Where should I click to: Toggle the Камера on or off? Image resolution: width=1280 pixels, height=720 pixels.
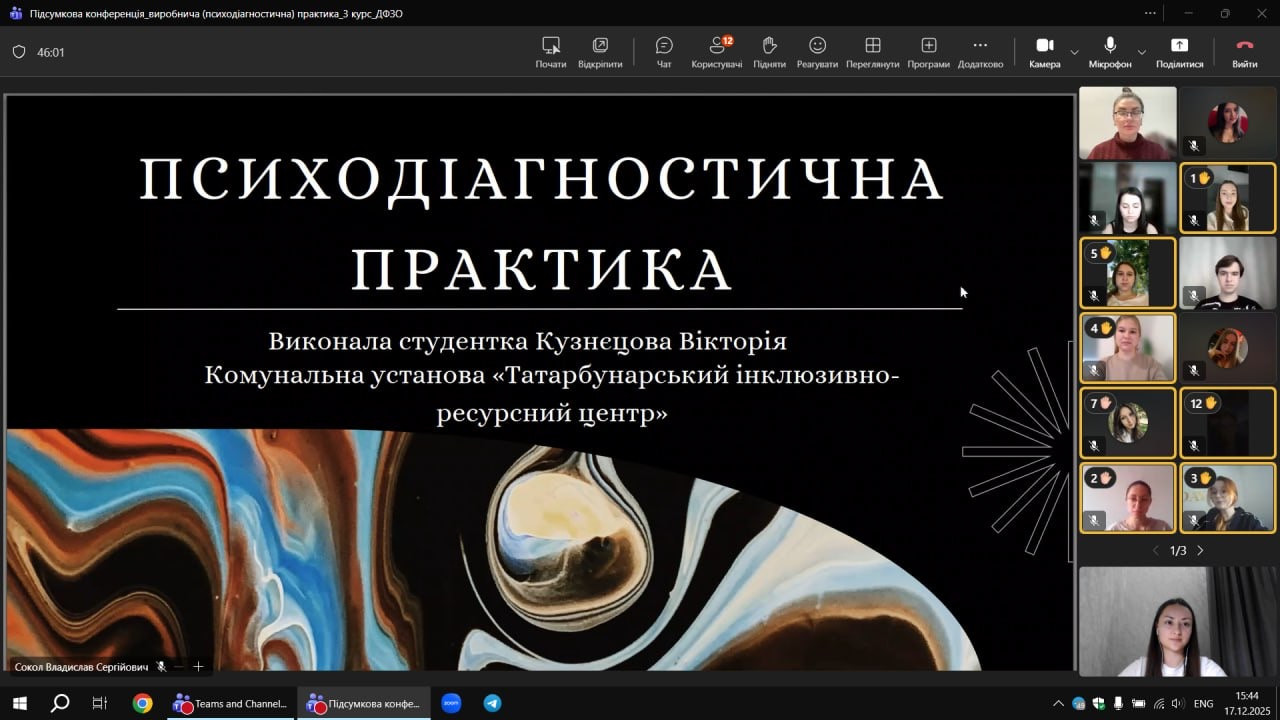(x=1044, y=52)
